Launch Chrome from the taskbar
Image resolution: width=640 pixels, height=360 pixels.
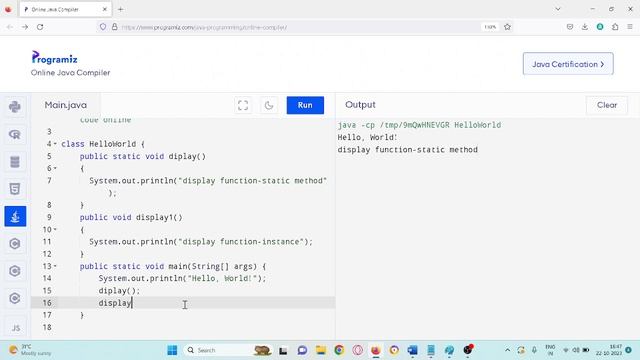click(x=339, y=350)
